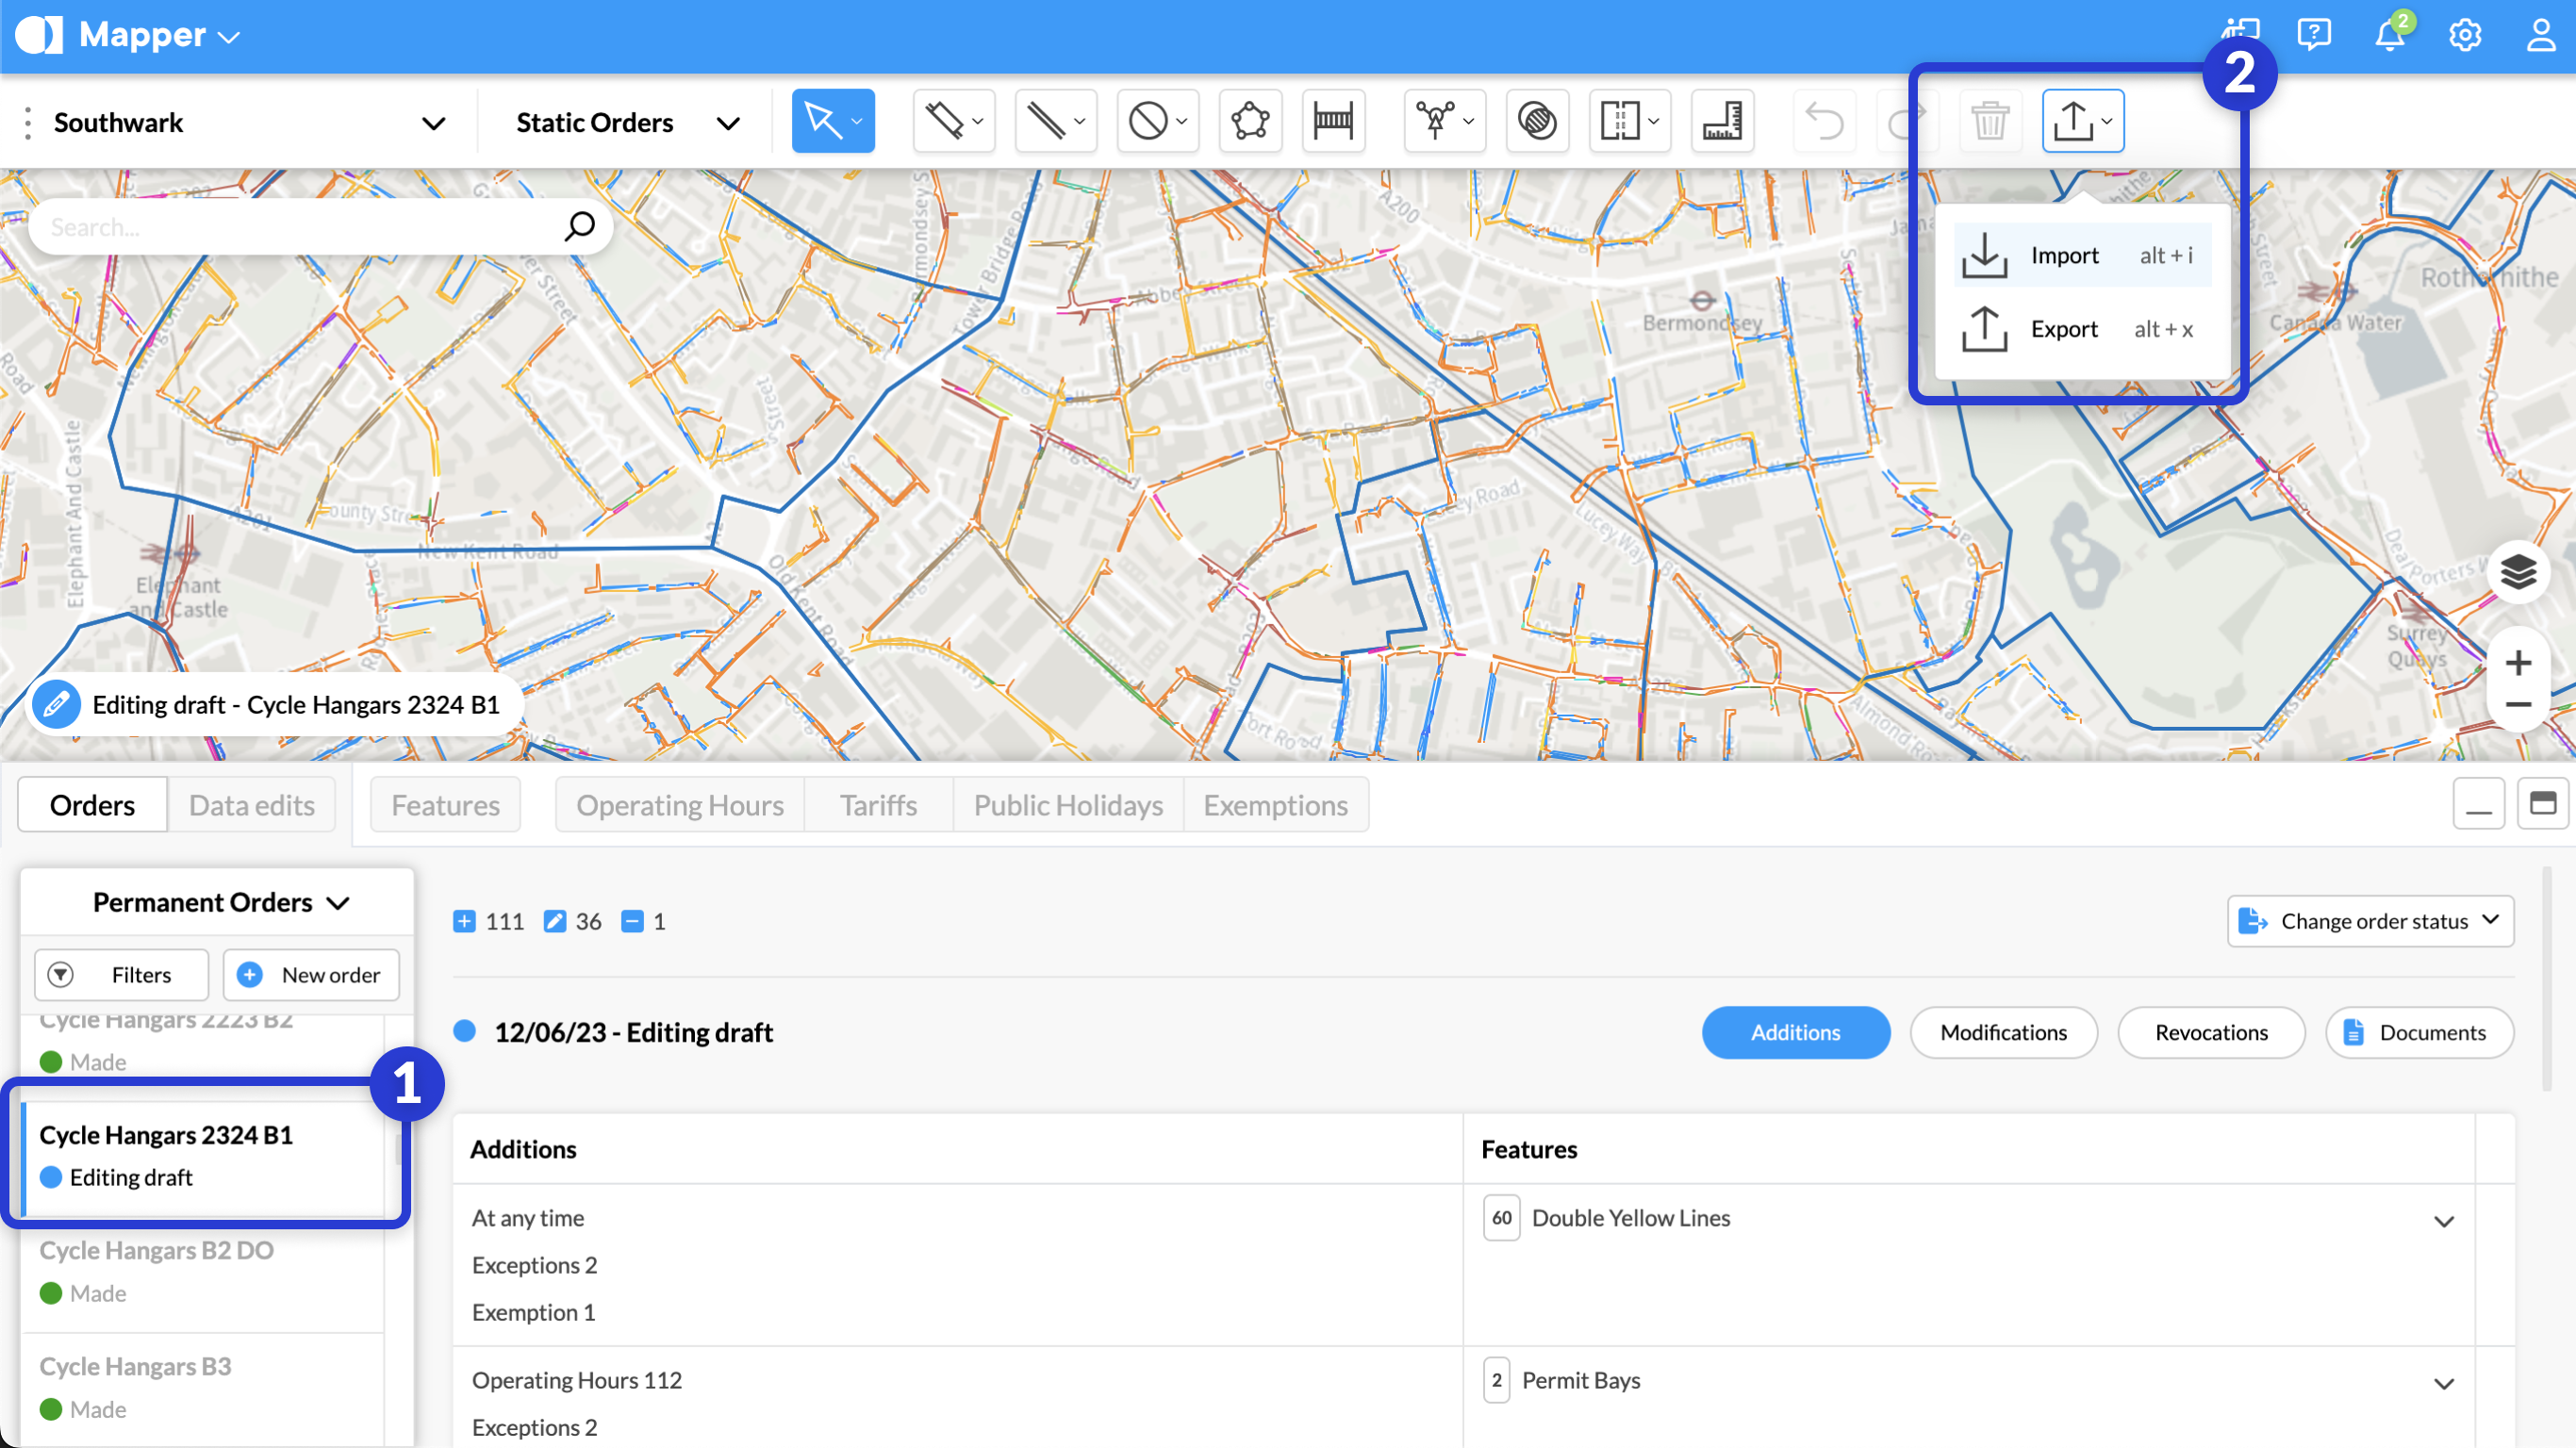
Task: Click the polygon shape drawing tool
Action: [x=1250, y=121]
